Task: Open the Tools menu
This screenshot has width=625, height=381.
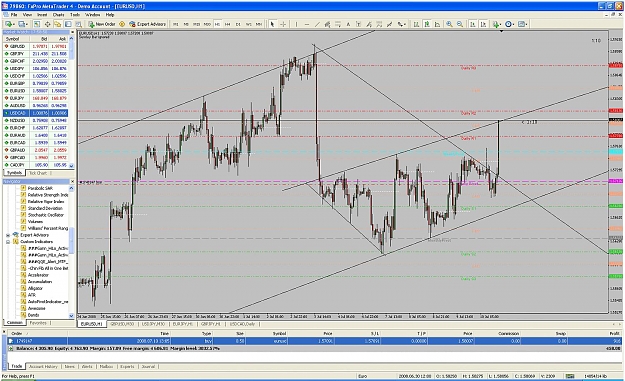Action: tap(75, 14)
